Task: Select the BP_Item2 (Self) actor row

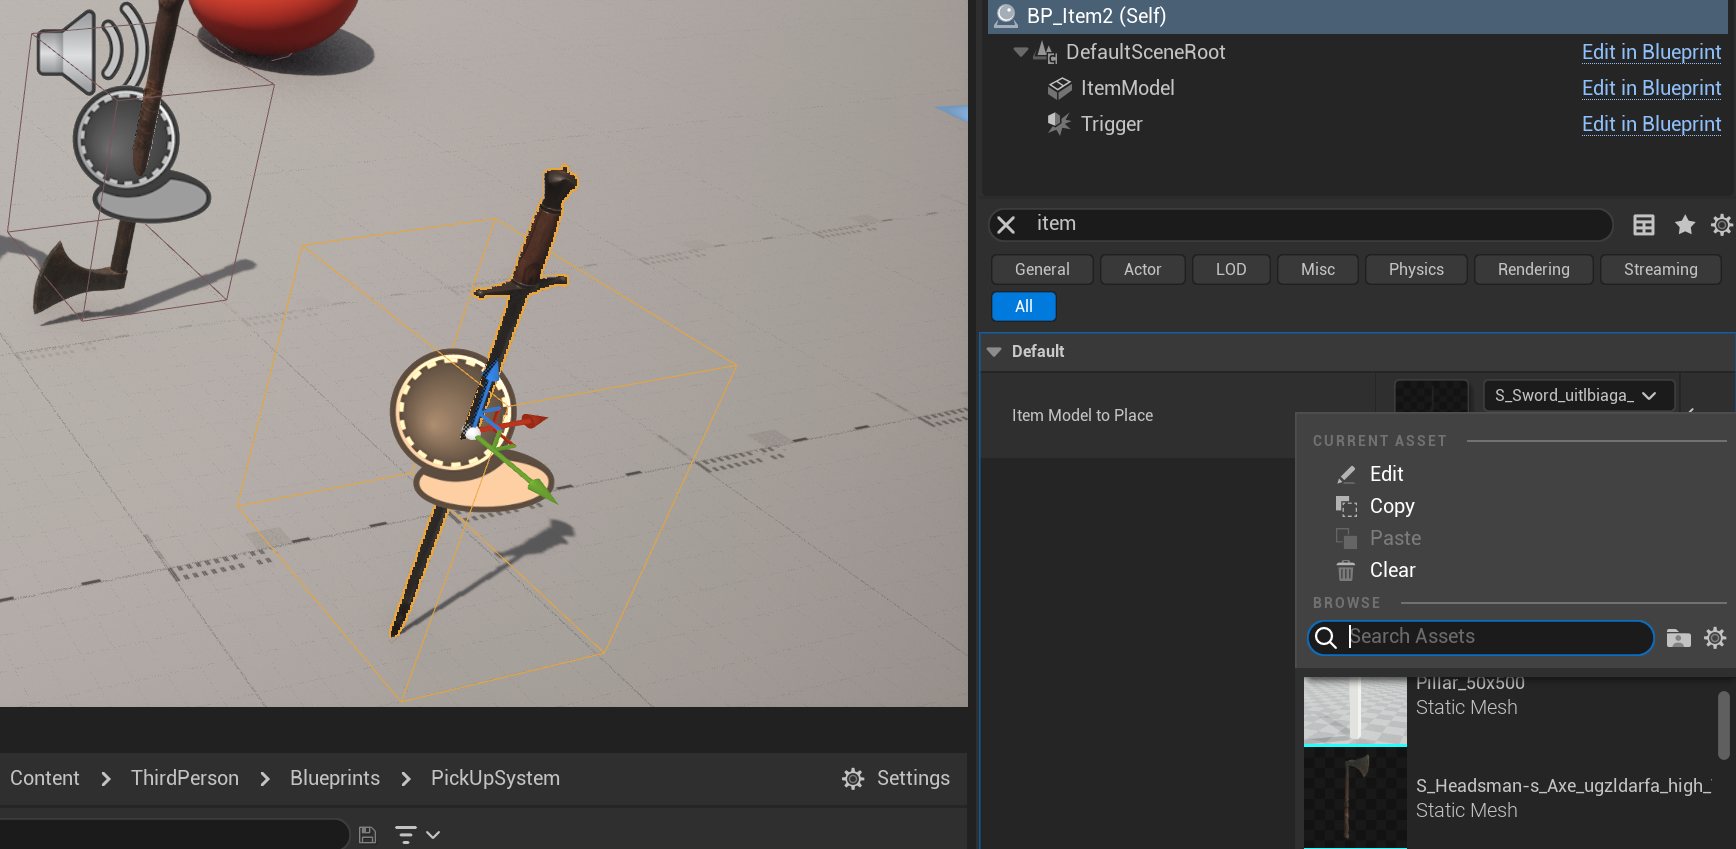Action: click(x=1358, y=16)
